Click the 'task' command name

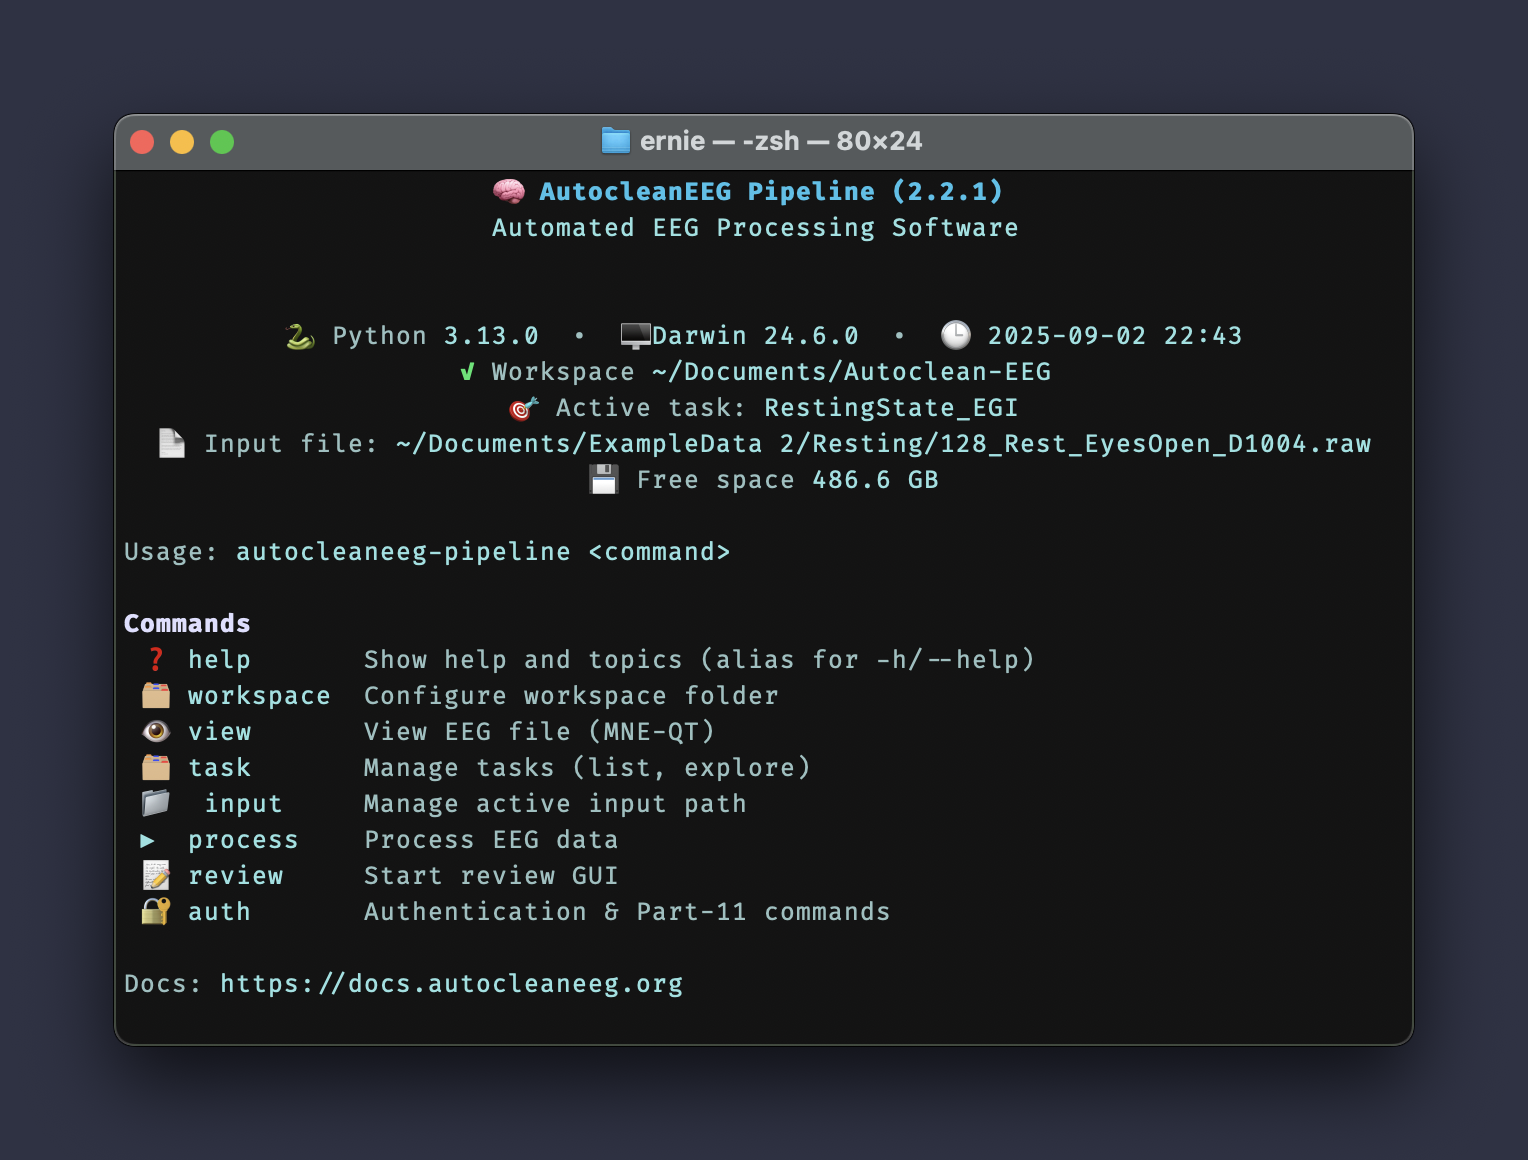pyautogui.click(x=220, y=768)
